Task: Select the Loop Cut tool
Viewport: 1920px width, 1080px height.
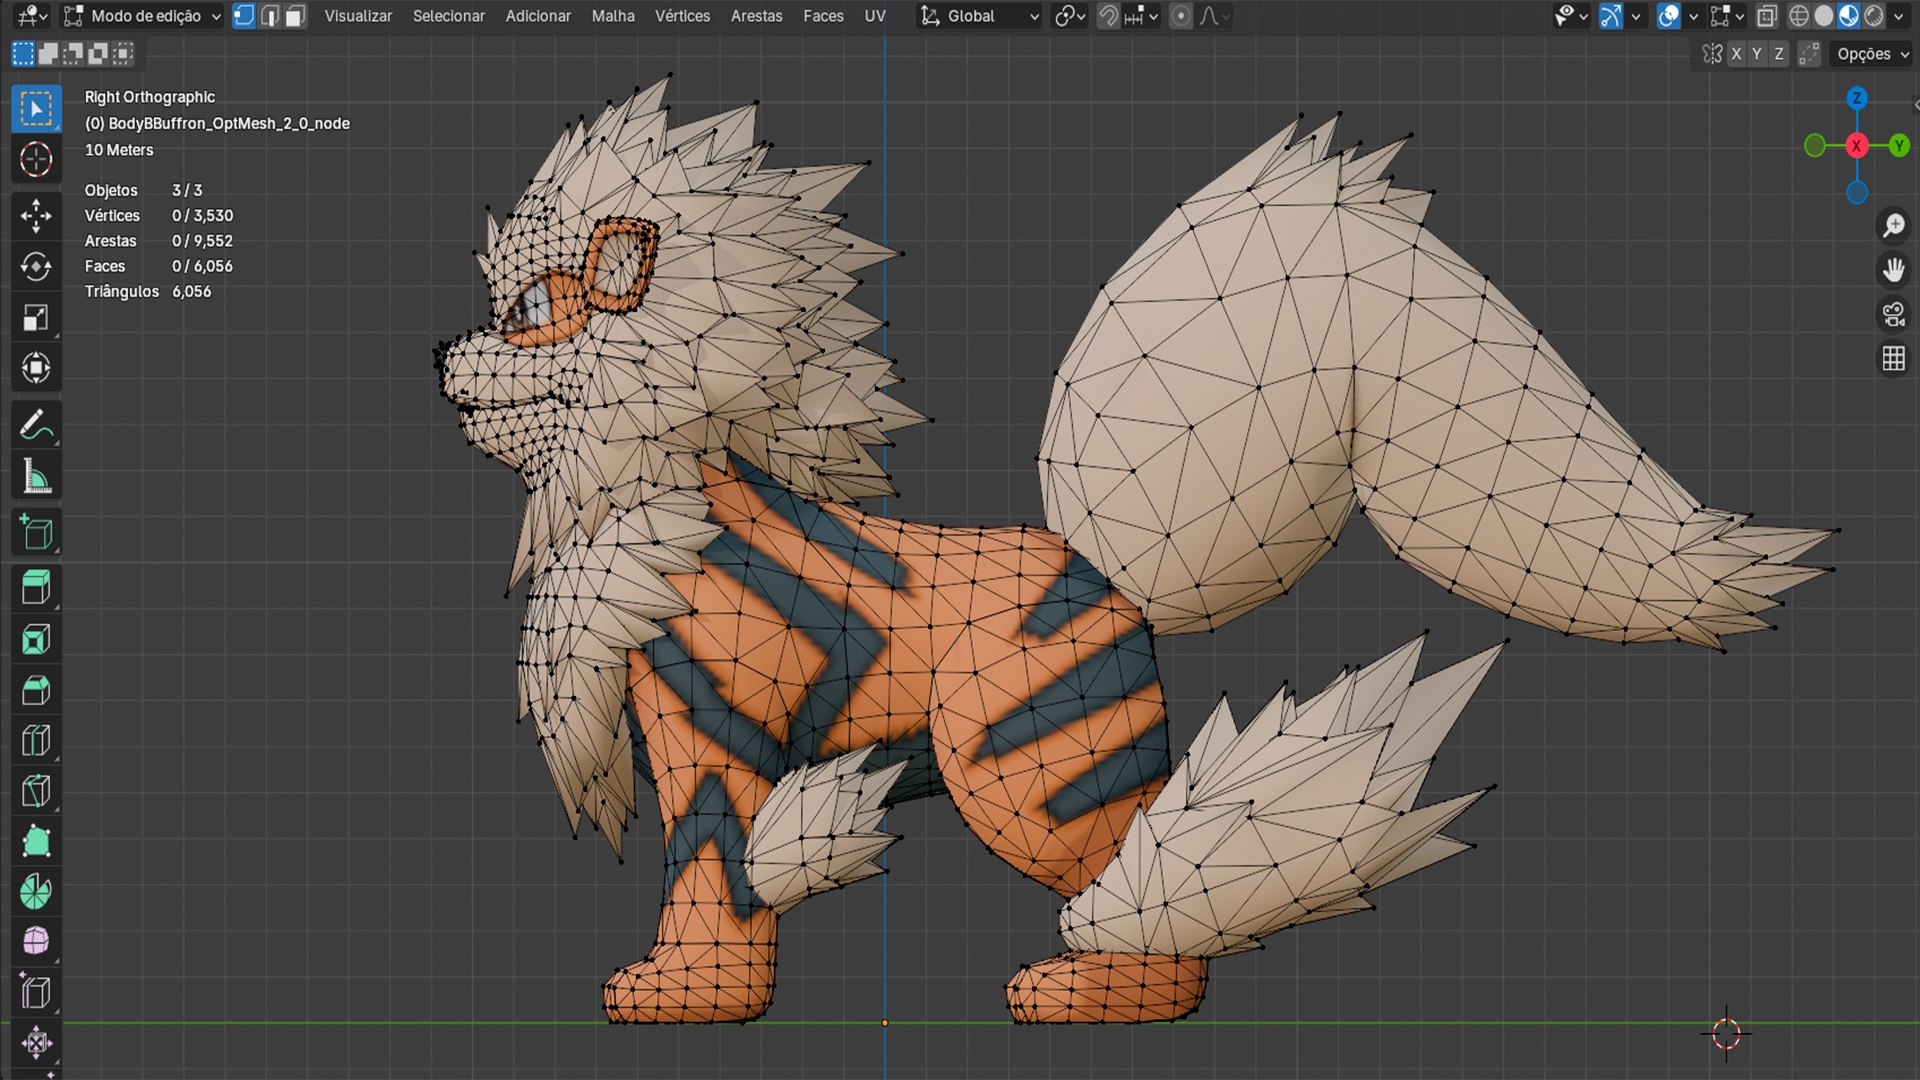Action: click(36, 740)
